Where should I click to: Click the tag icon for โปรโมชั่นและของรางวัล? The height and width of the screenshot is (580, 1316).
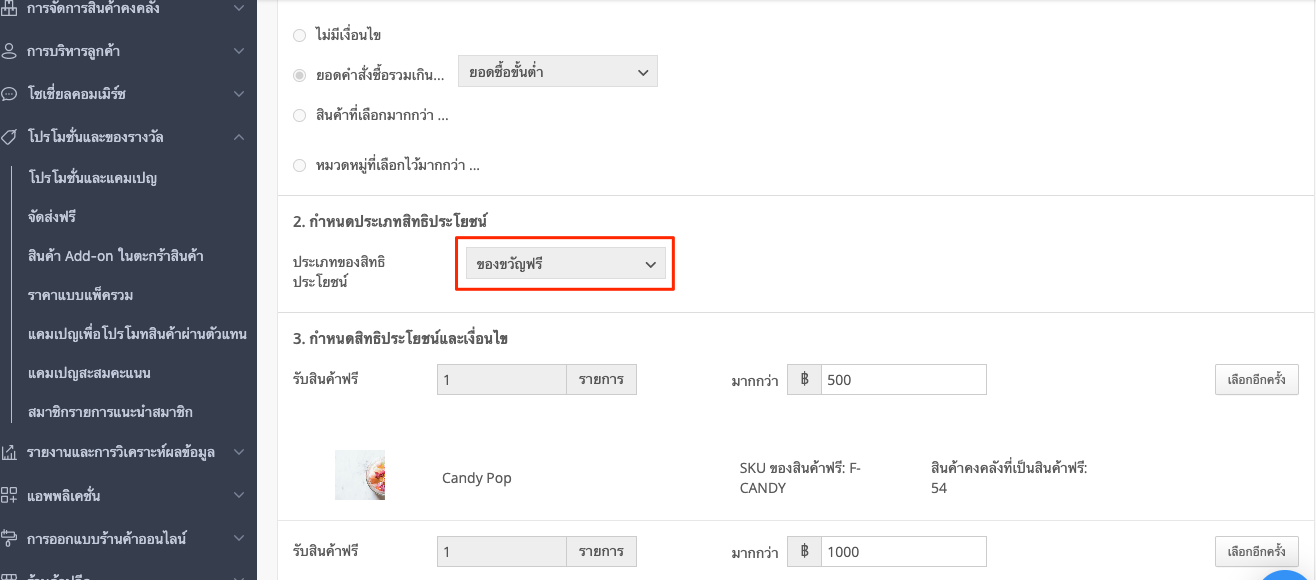[9, 137]
